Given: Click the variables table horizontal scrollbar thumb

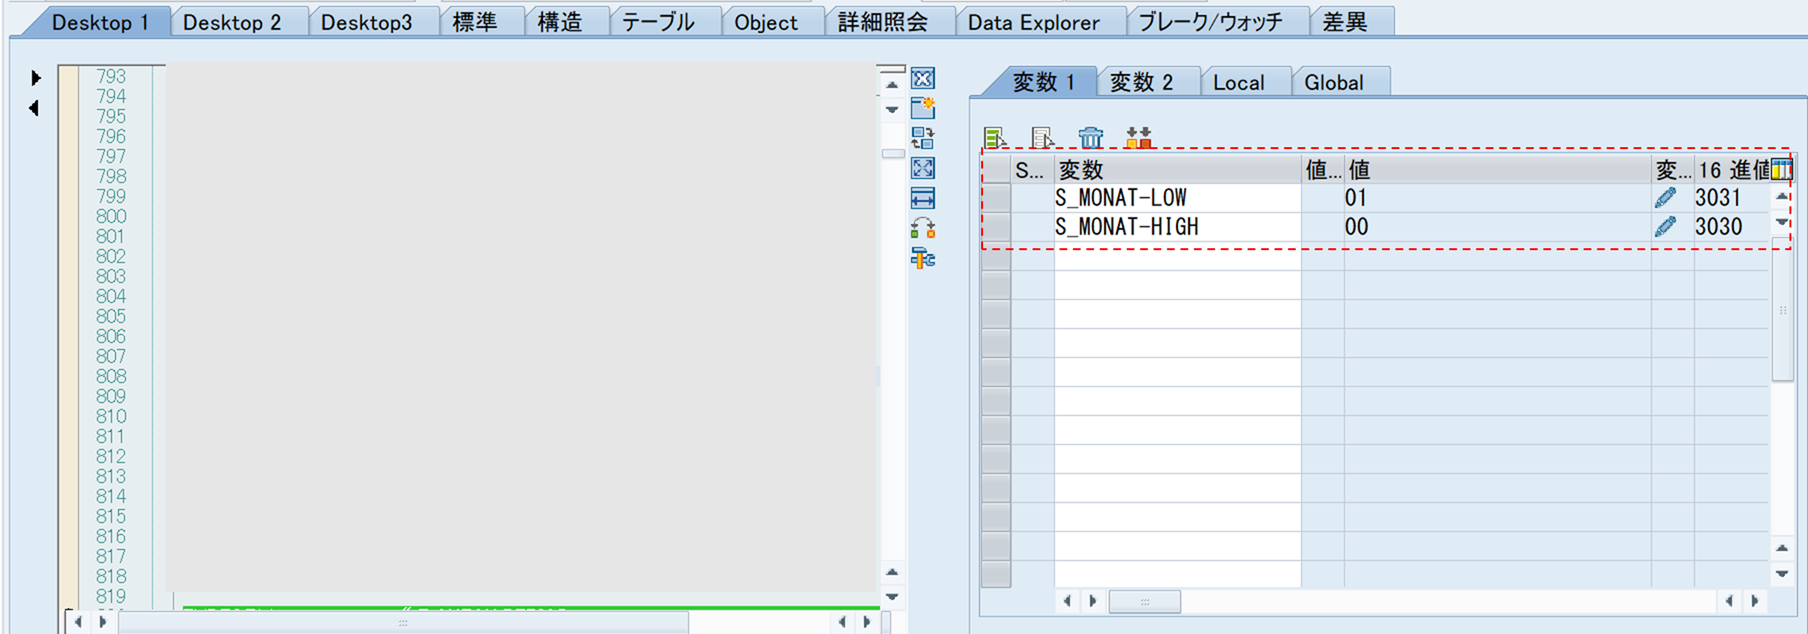Looking at the screenshot, I should coord(1145,601).
